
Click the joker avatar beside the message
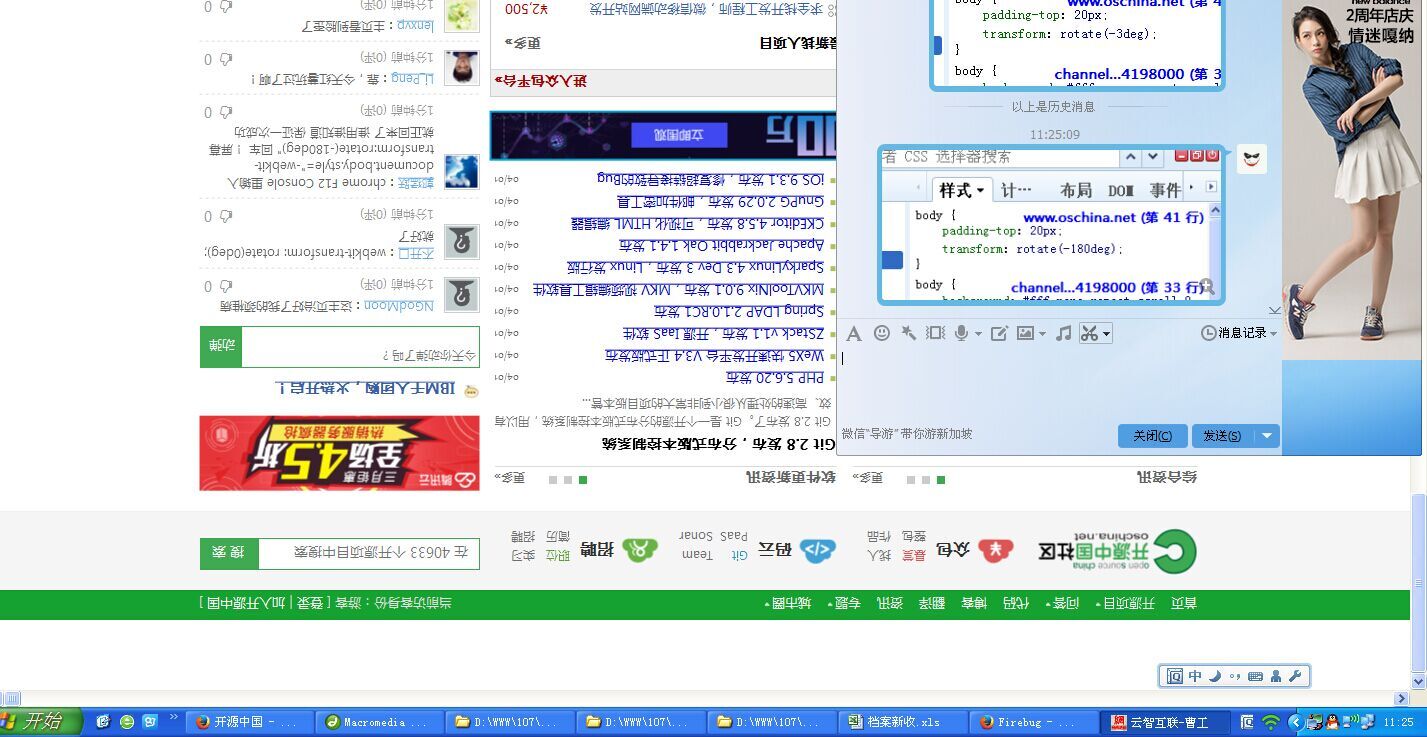[x=1252, y=158]
